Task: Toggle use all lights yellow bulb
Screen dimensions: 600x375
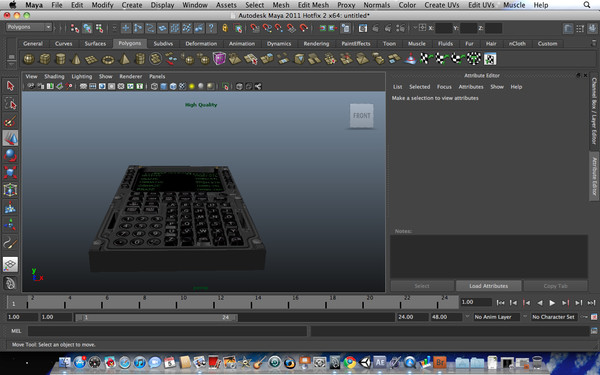Action: pyautogui.click(x=192, y=86)
